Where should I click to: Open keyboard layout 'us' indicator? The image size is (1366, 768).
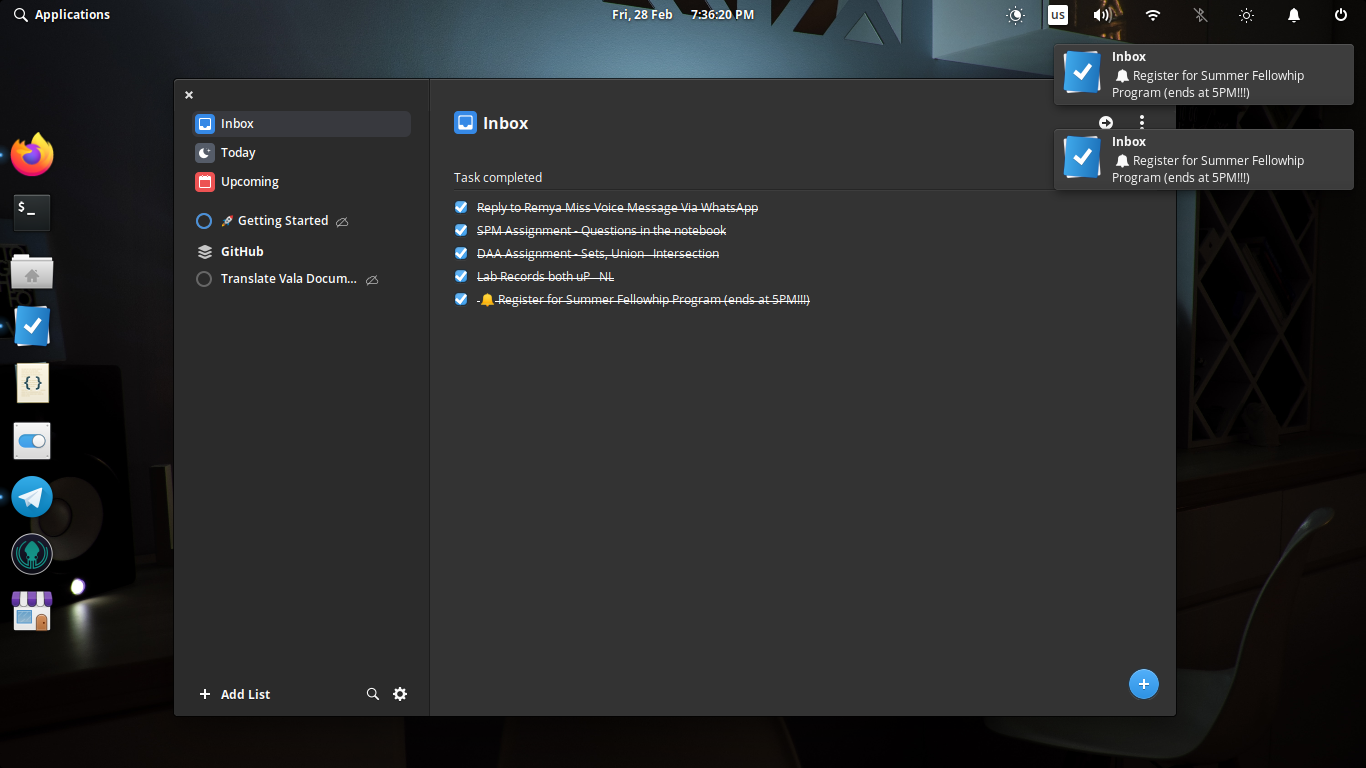[x=1058, y=15]
